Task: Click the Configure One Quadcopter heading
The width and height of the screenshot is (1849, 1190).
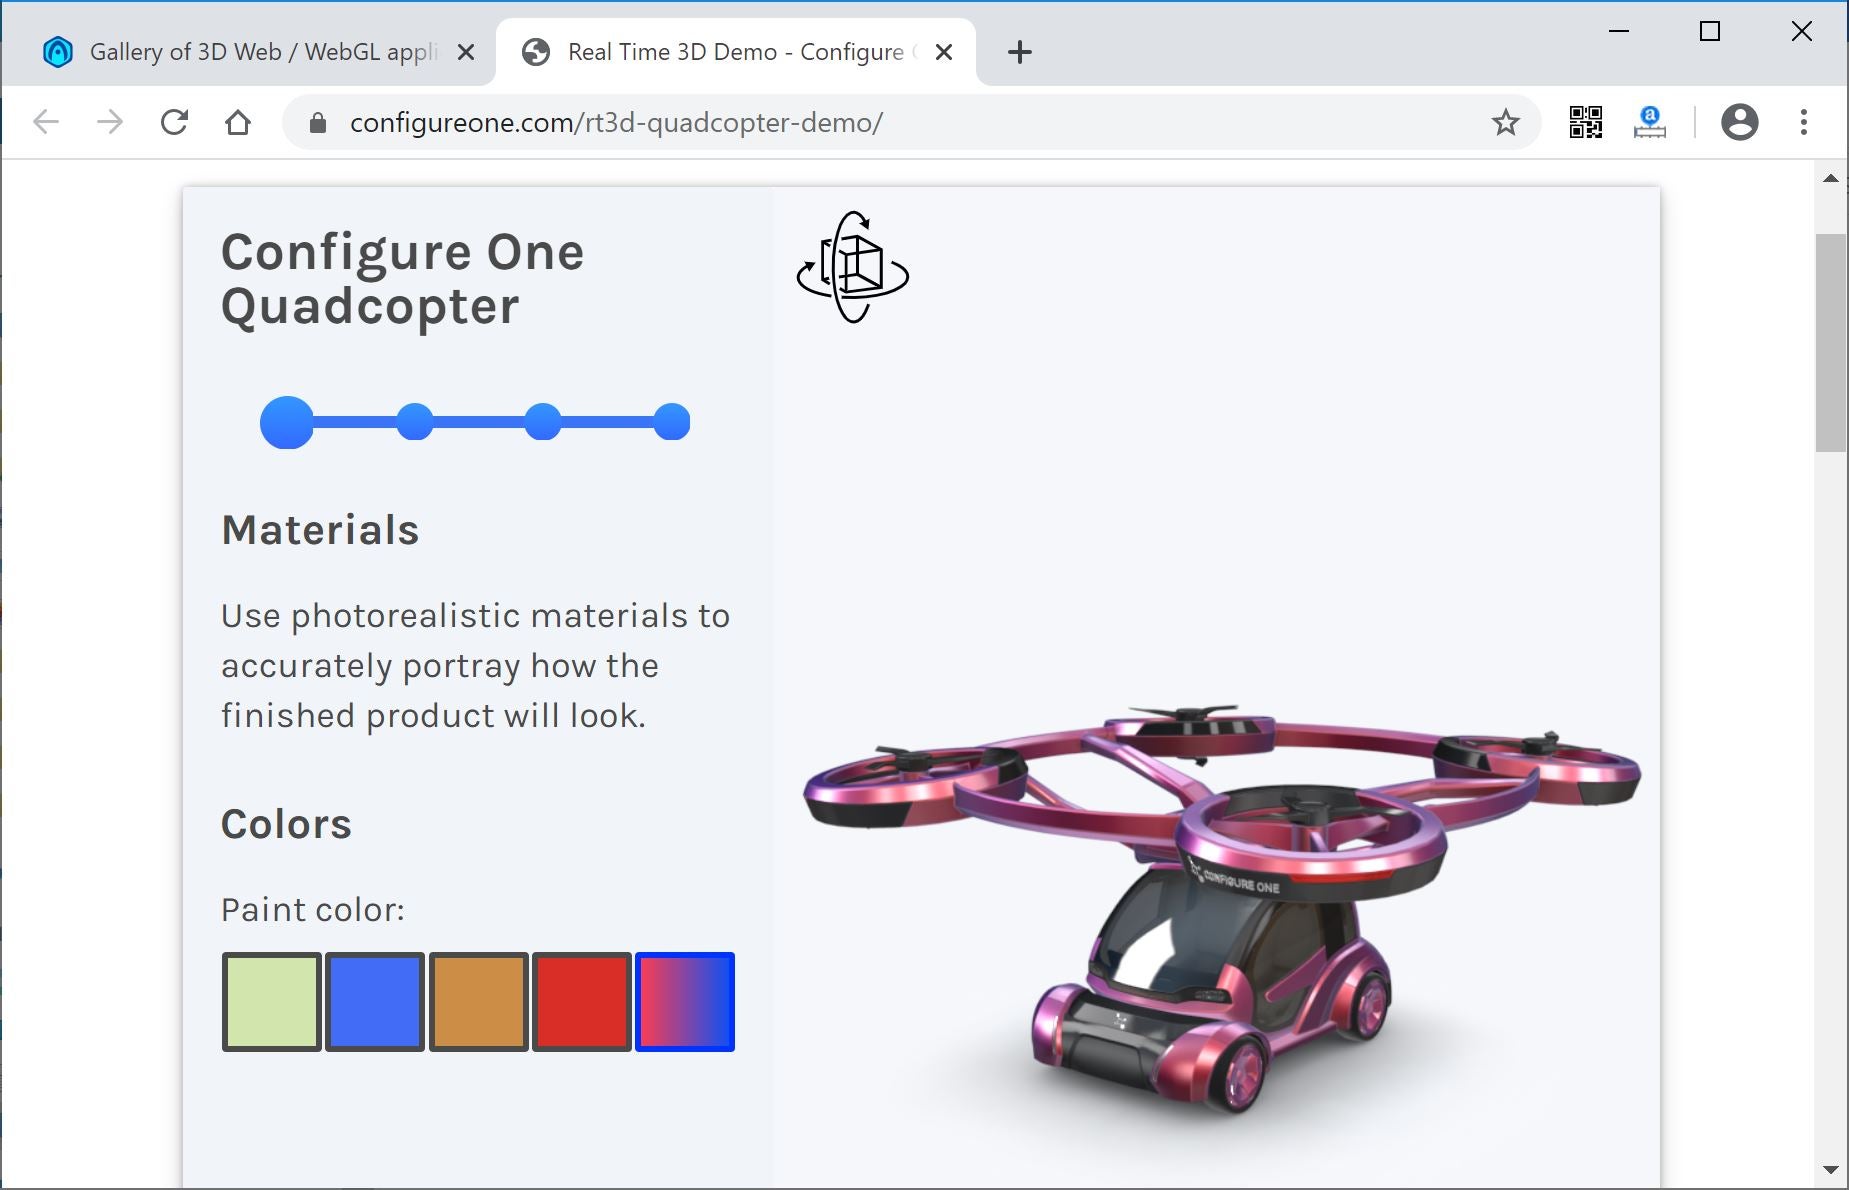Action: coord(402,279)
